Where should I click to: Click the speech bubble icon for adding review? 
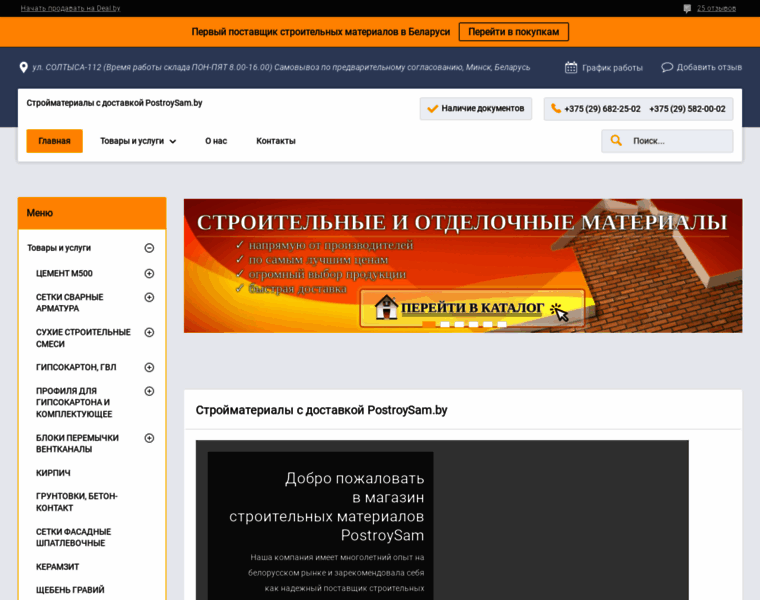[x=667, y=67]
